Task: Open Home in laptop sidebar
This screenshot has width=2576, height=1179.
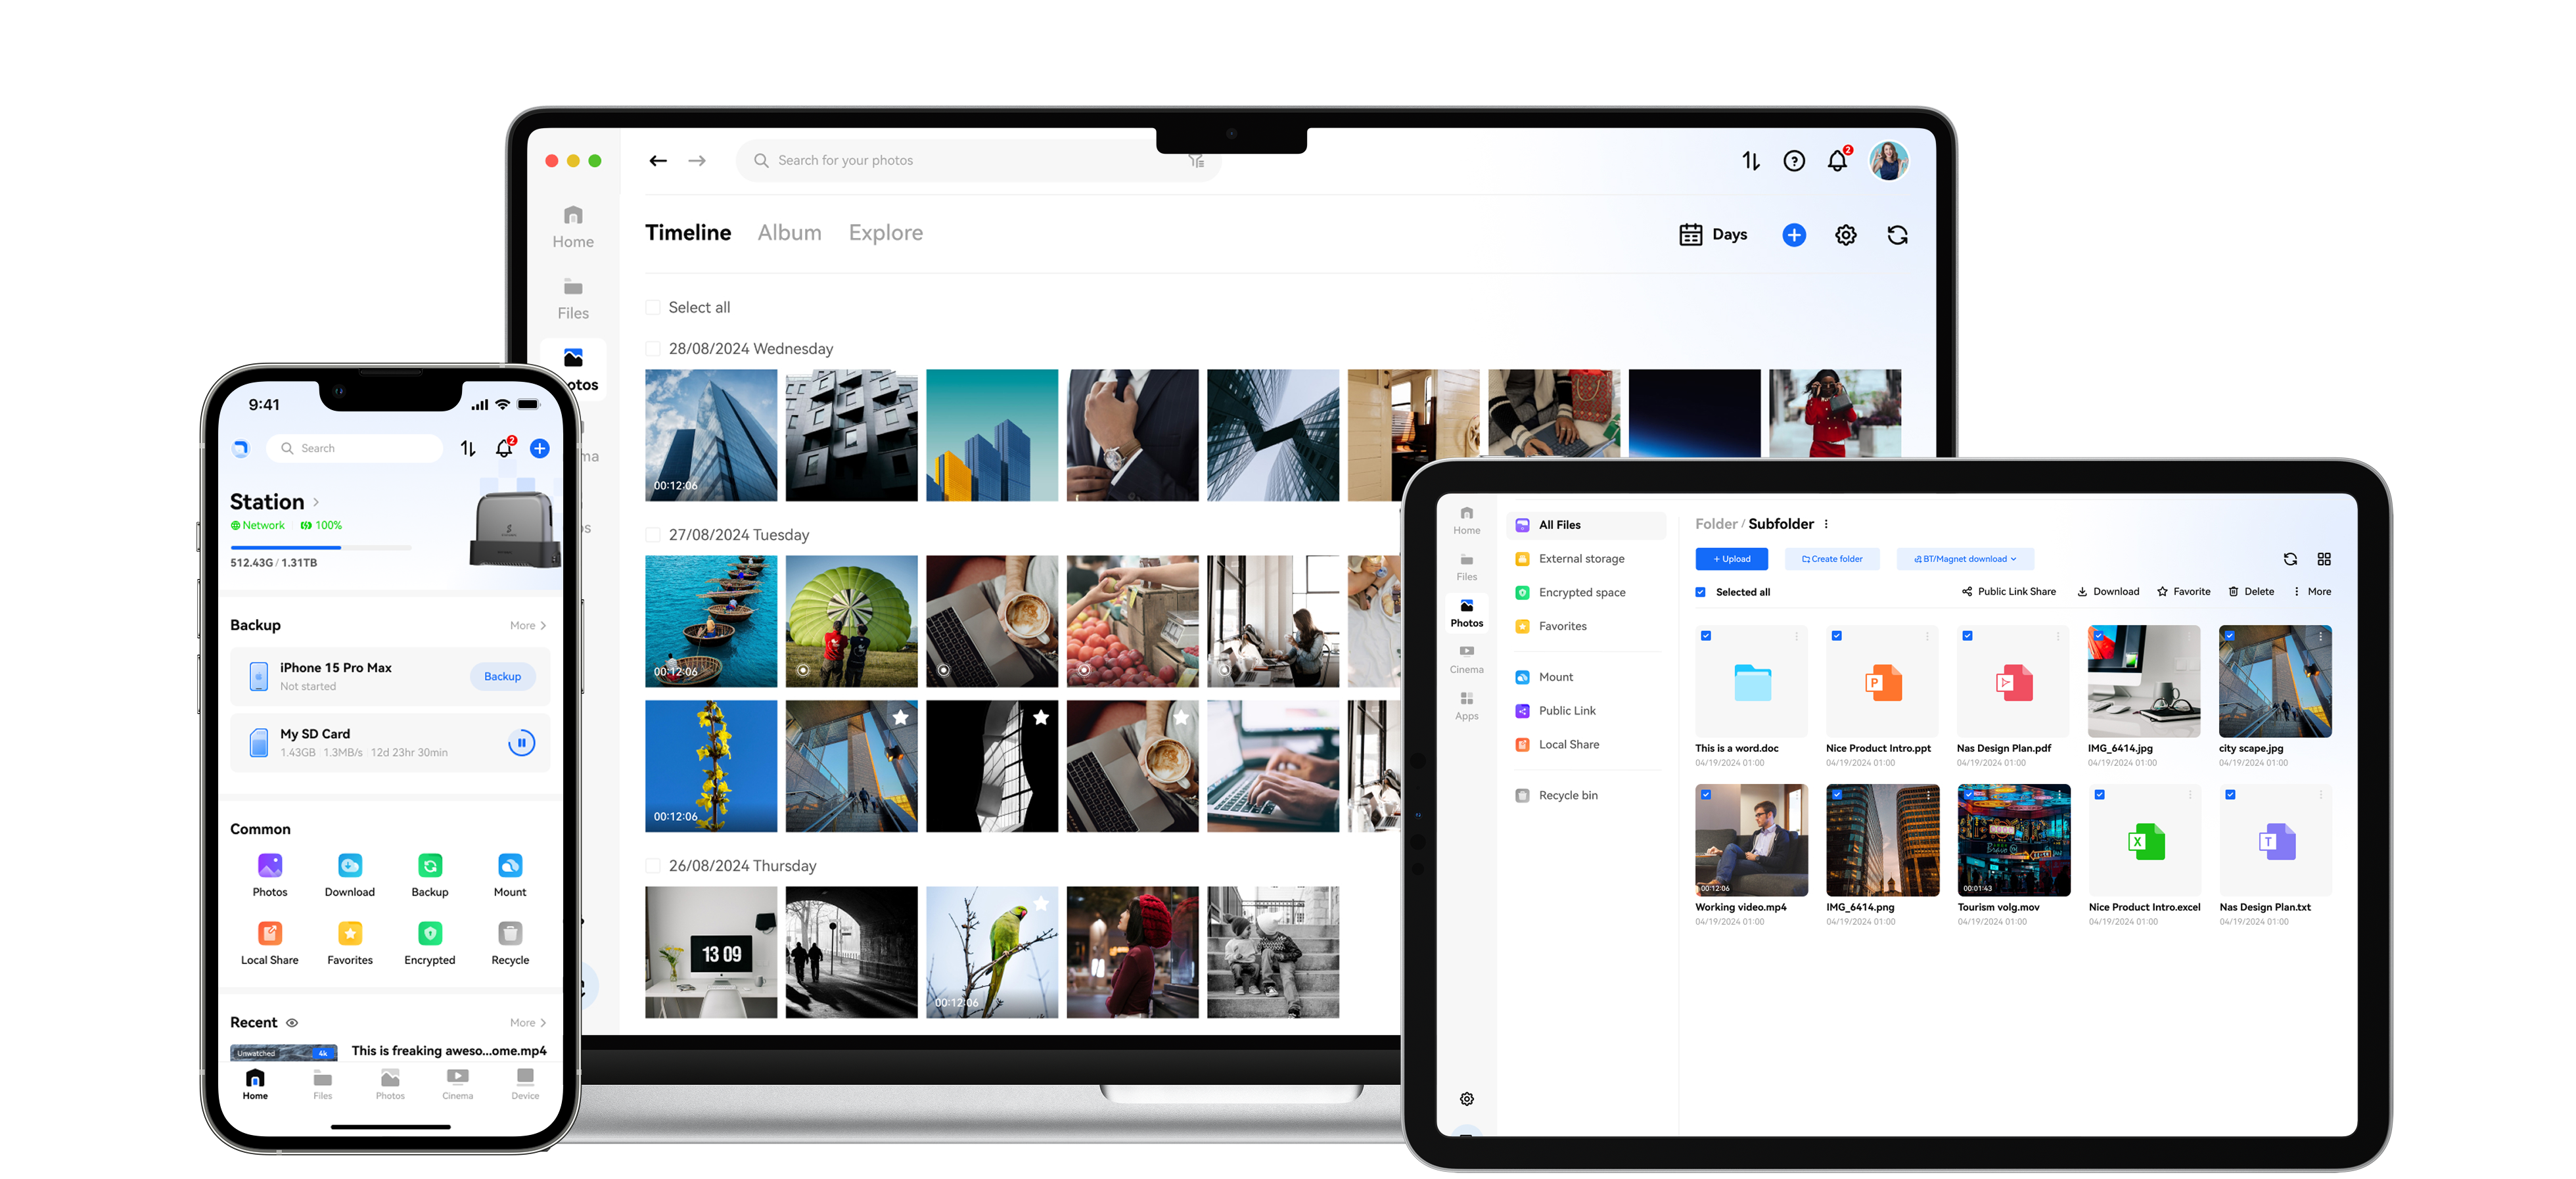Action: tap(573, 227)
